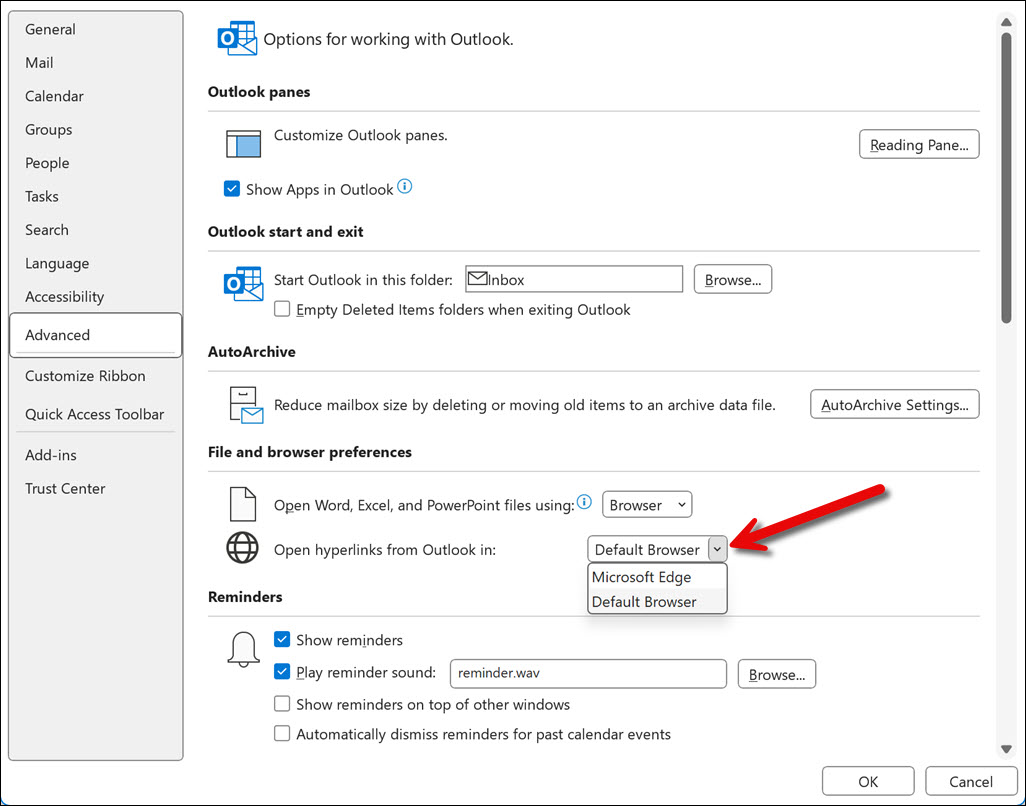Open the Add-ins category
The height and width of the screenshot is (806, 1026).
96,455
